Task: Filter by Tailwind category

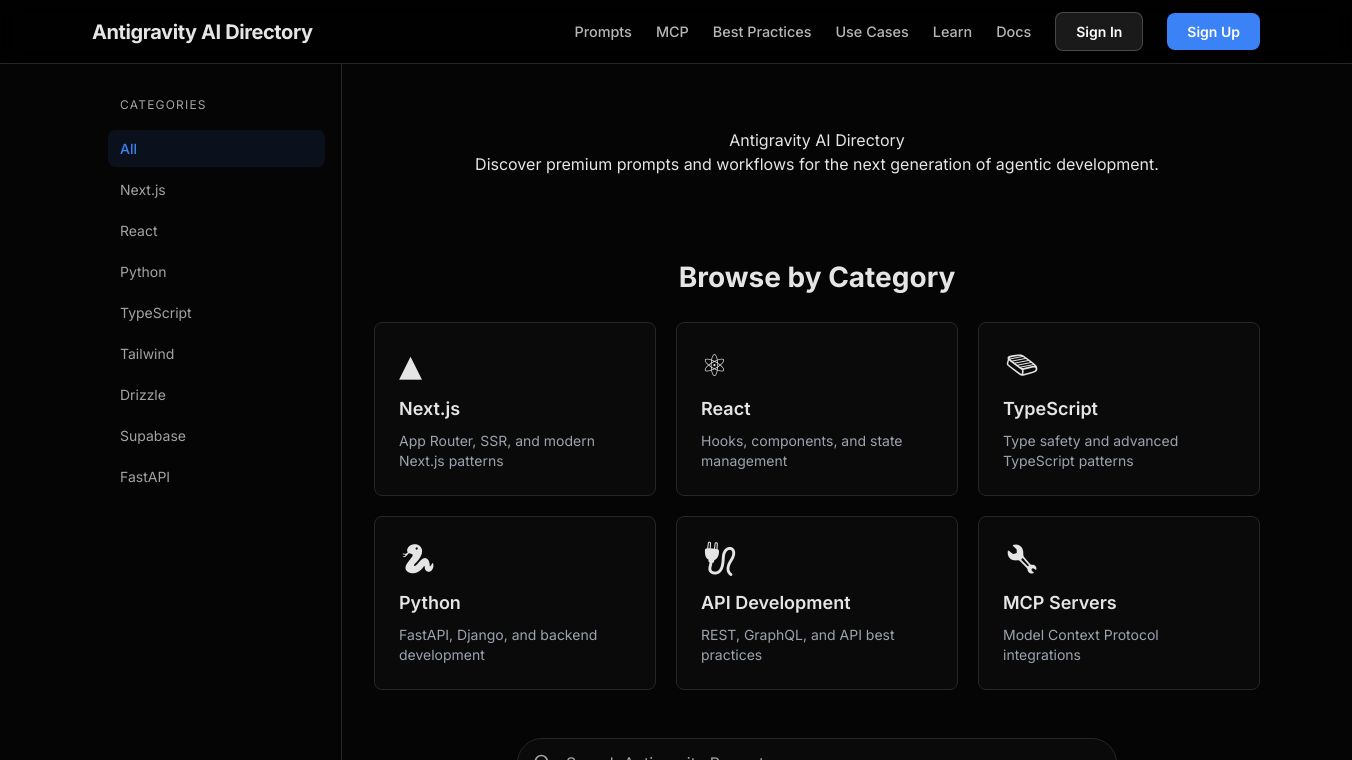Action: point(147,354)
